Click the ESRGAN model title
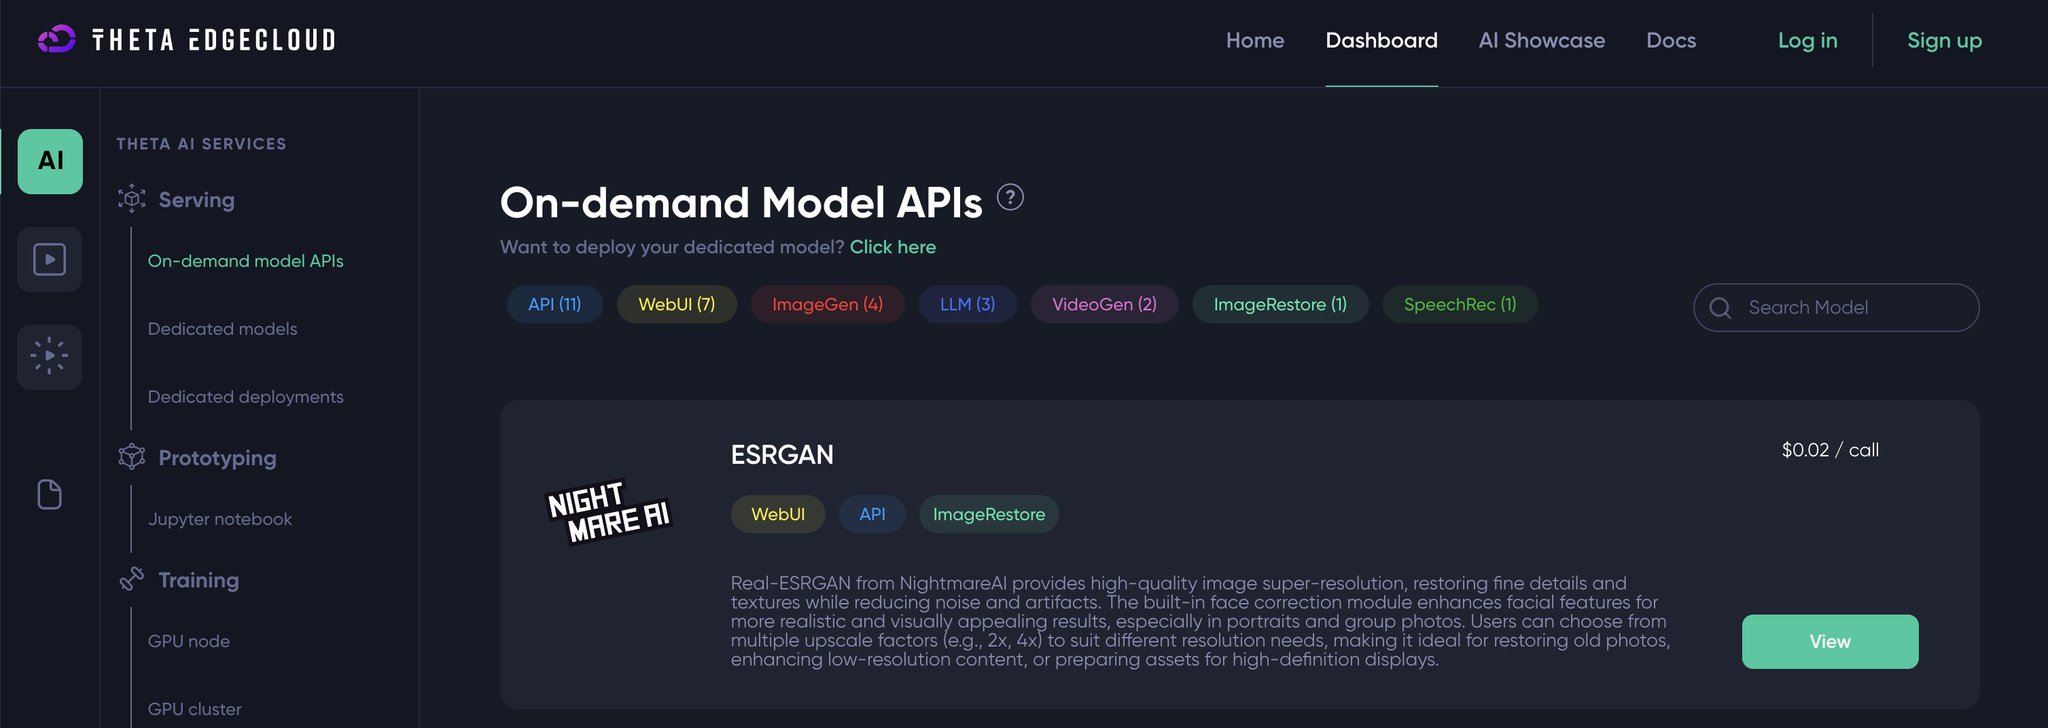The image size is (2048, 728). tap(781, 455)
